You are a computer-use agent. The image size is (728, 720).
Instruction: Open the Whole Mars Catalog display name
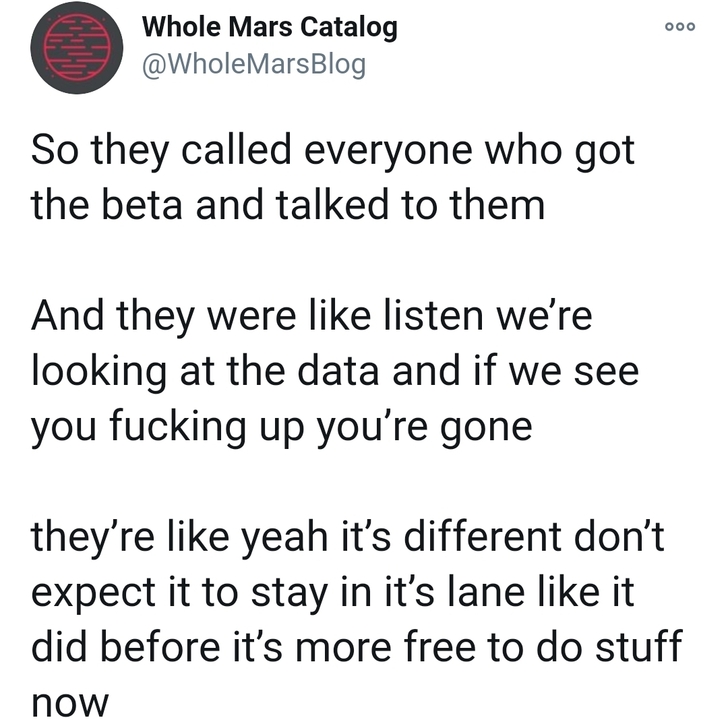[x=270, y=26]
